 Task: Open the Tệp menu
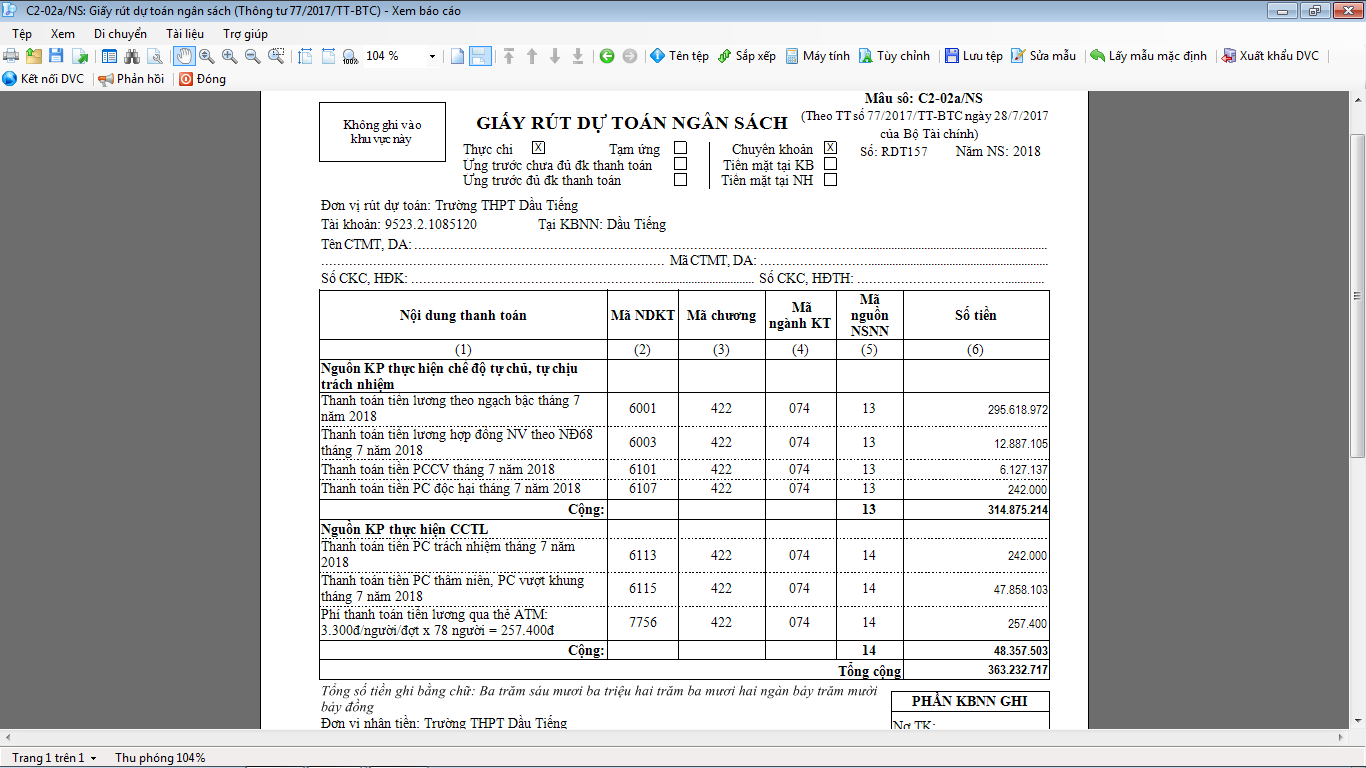point(22,34)
